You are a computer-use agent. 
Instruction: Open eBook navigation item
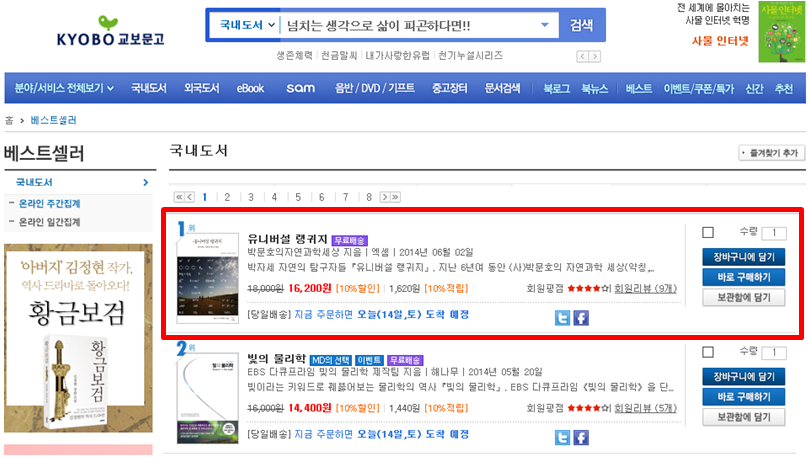click(x=250, y=88)
